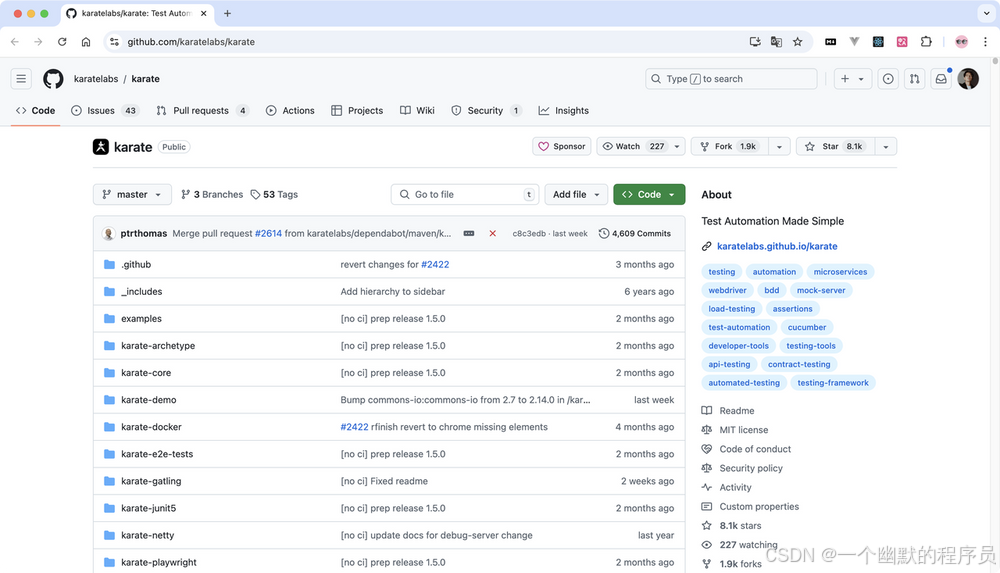Open the browser extensions puzzle icon
The image size is (1000, 573).
[926, 41]
